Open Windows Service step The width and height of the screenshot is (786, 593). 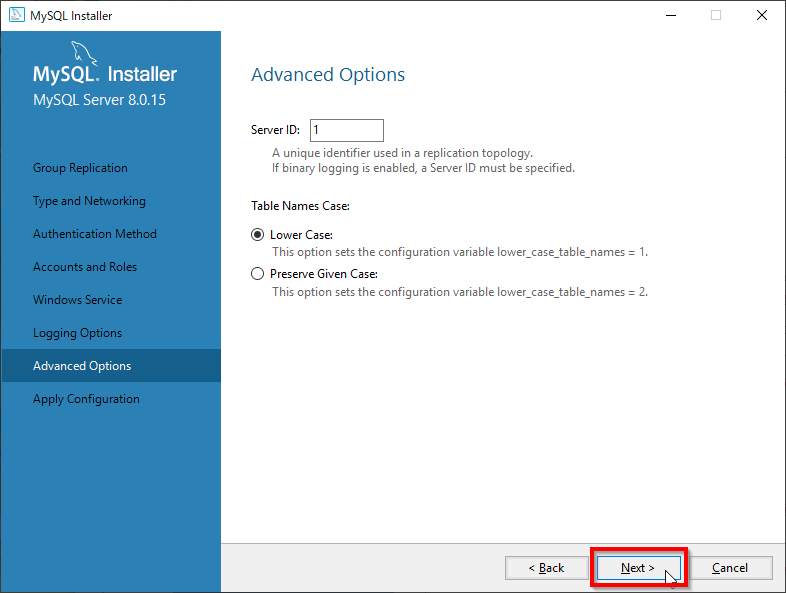78,300
